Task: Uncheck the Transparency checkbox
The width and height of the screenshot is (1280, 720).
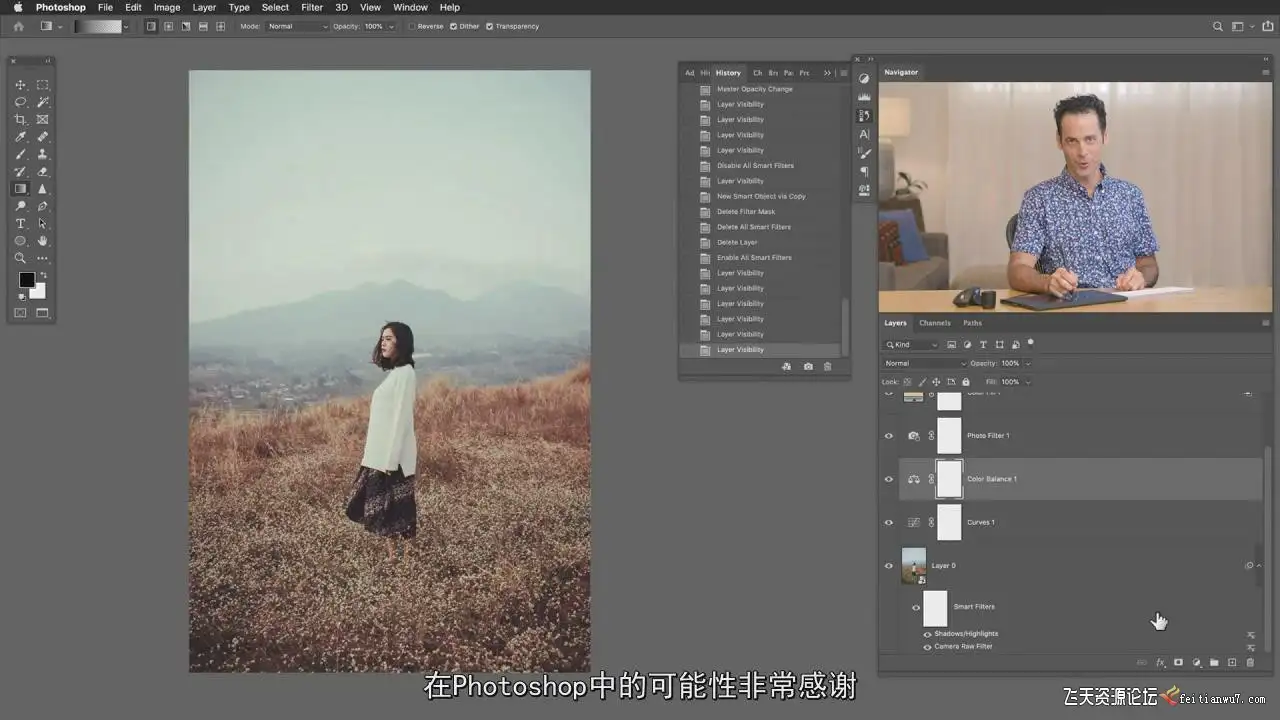Action: point(489,26)
